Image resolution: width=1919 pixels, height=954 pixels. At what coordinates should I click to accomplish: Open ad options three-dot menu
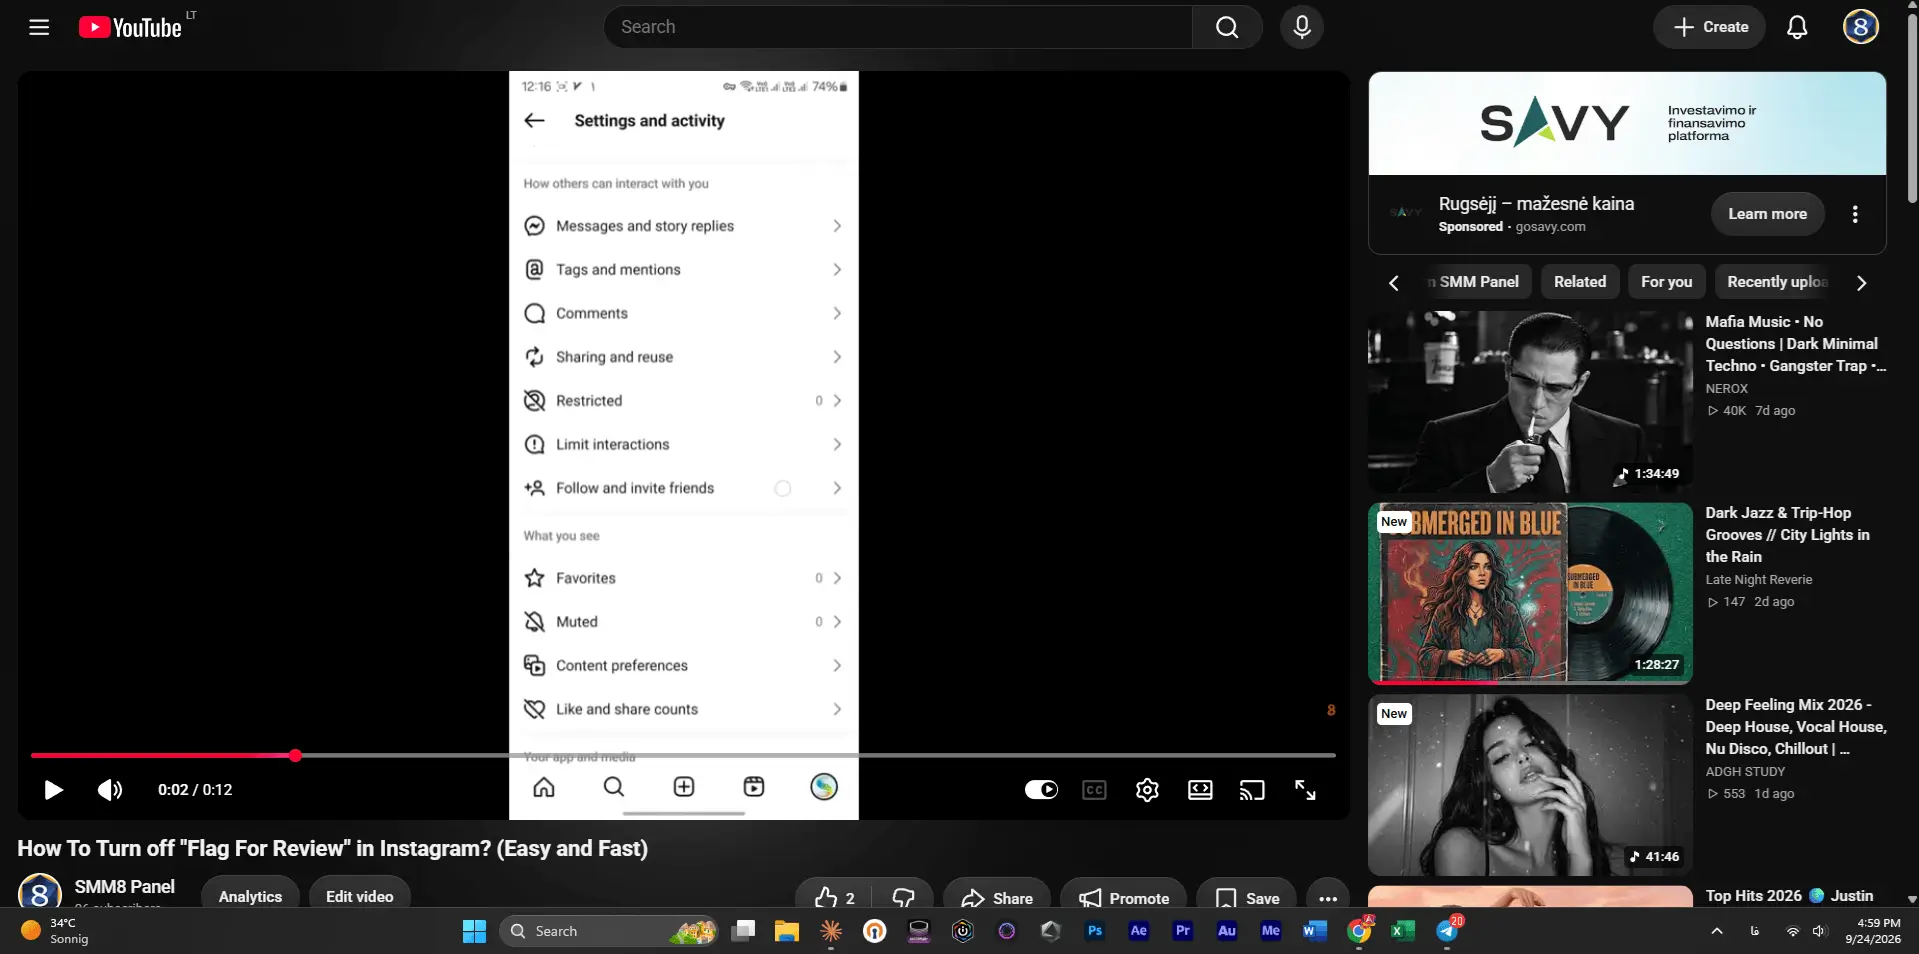tap(1855, 214)
